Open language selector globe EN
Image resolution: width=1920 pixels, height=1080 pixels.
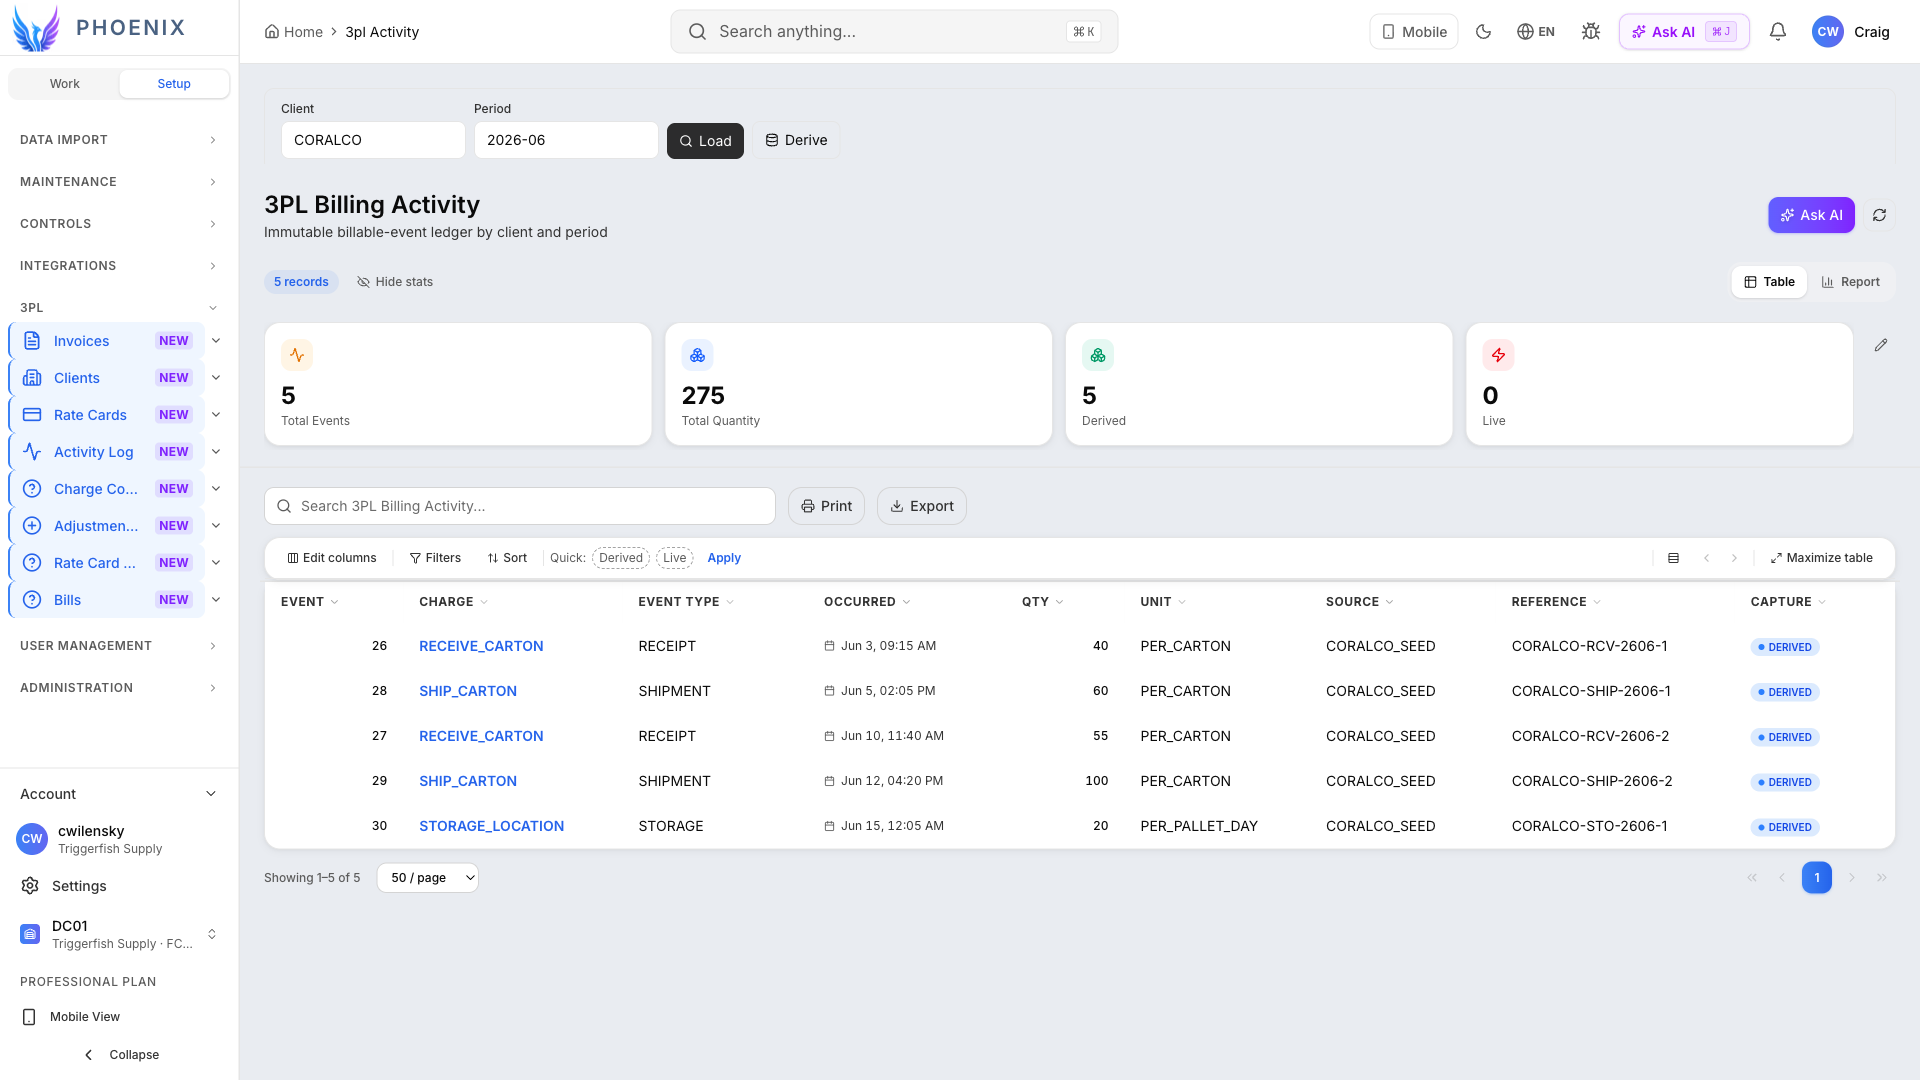click(1536, 32)
